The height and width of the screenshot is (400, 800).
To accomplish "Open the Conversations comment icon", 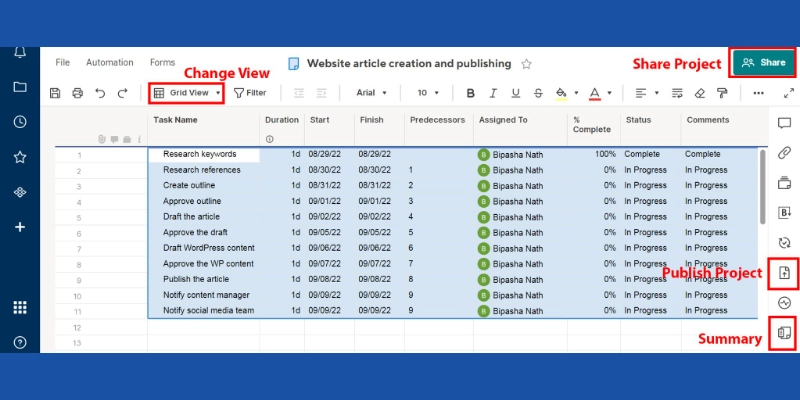I will tap(784, 123).
